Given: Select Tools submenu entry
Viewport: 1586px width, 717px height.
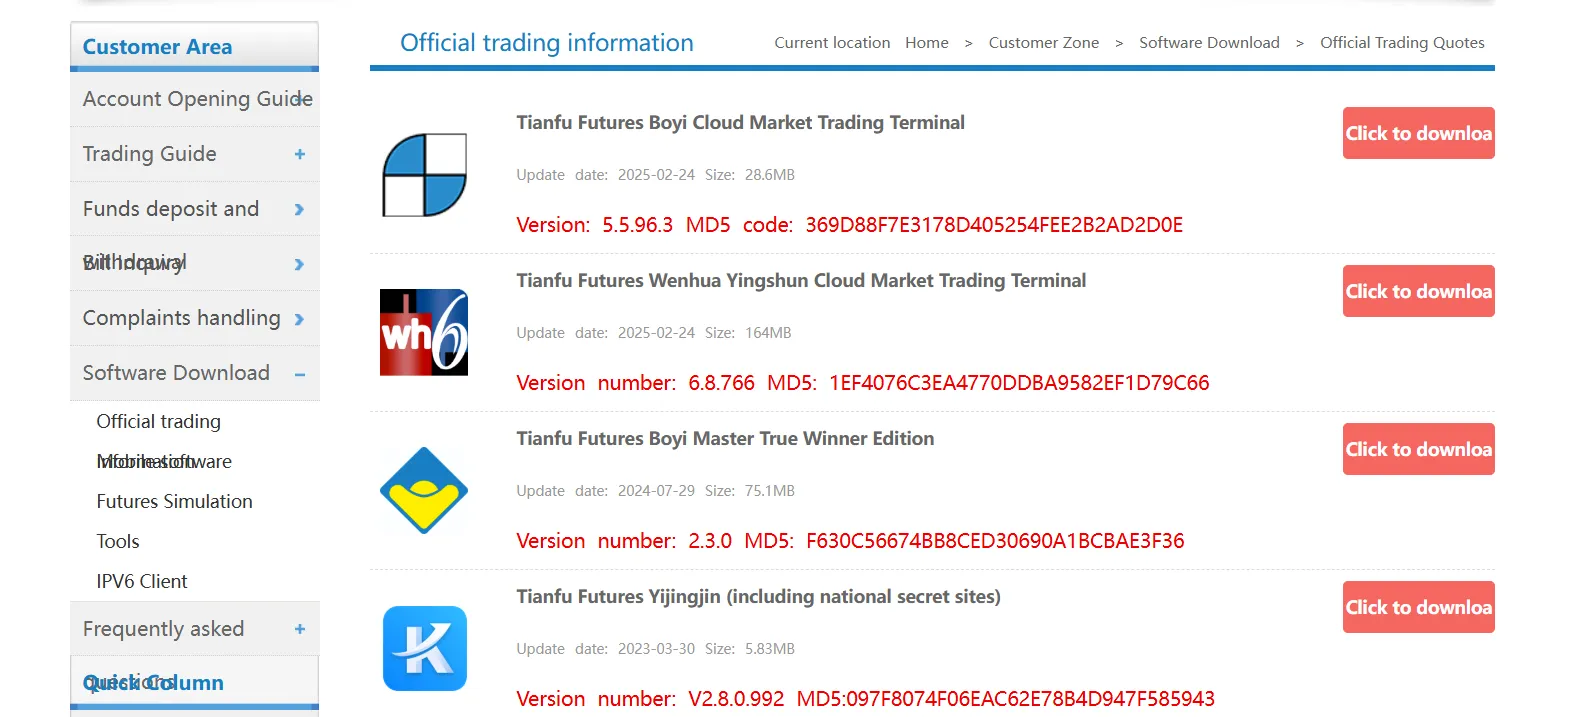Looking at the screenshot, I should [118, 542].
